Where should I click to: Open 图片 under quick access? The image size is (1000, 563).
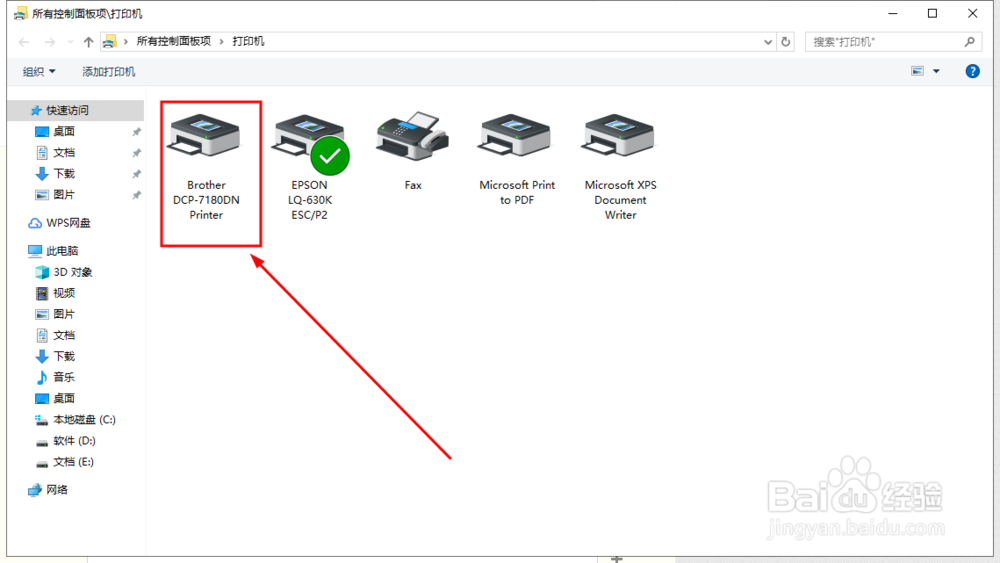pos(55,194)
